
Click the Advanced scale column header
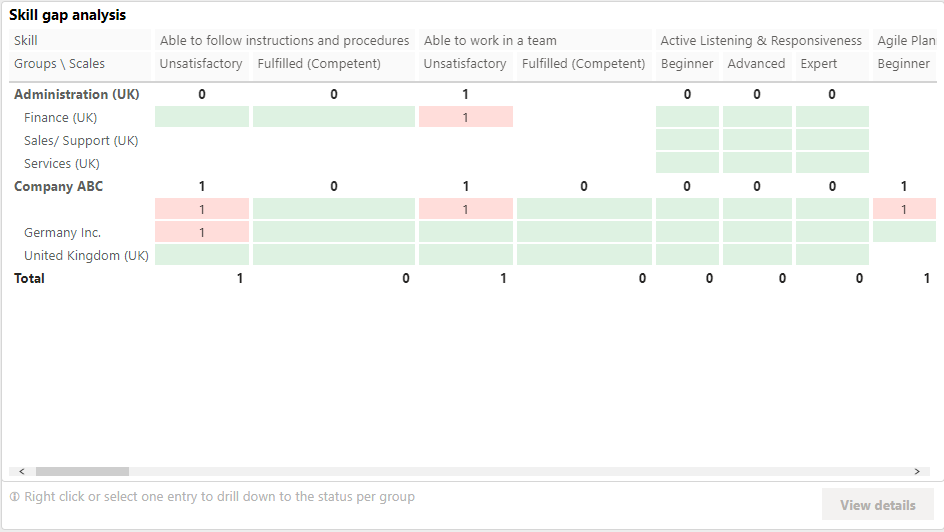(x=756, y=64)
